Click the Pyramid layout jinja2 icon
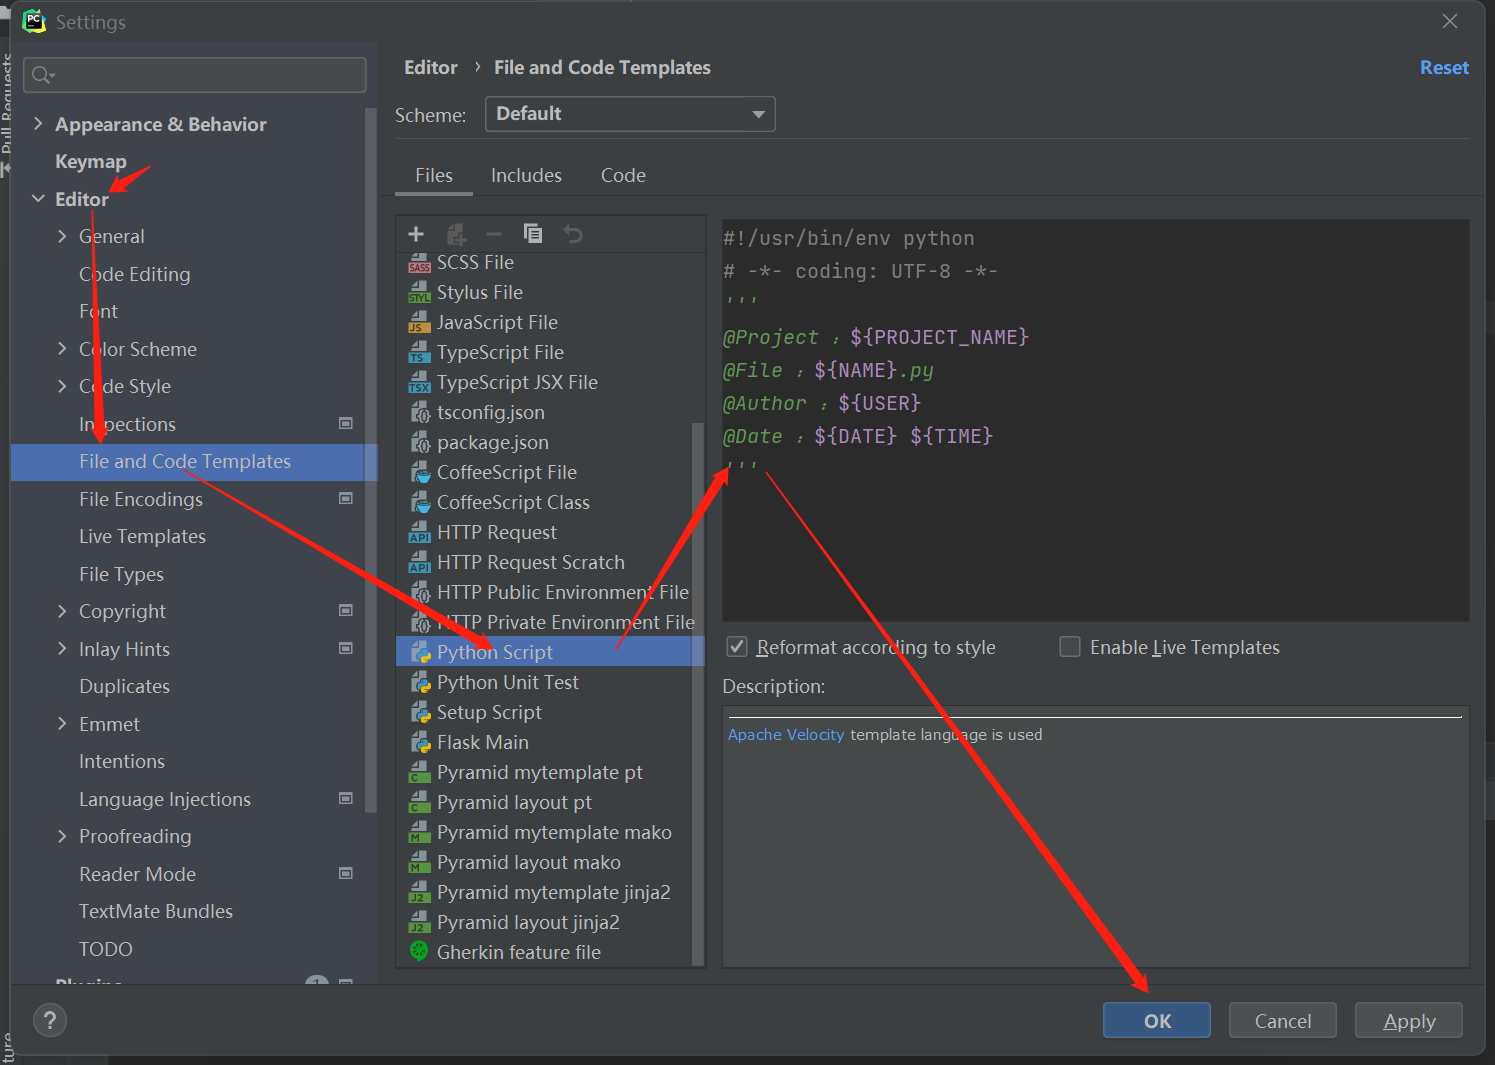The width and height of the screenshot is (1495, 1065). (x=419, y=923)
